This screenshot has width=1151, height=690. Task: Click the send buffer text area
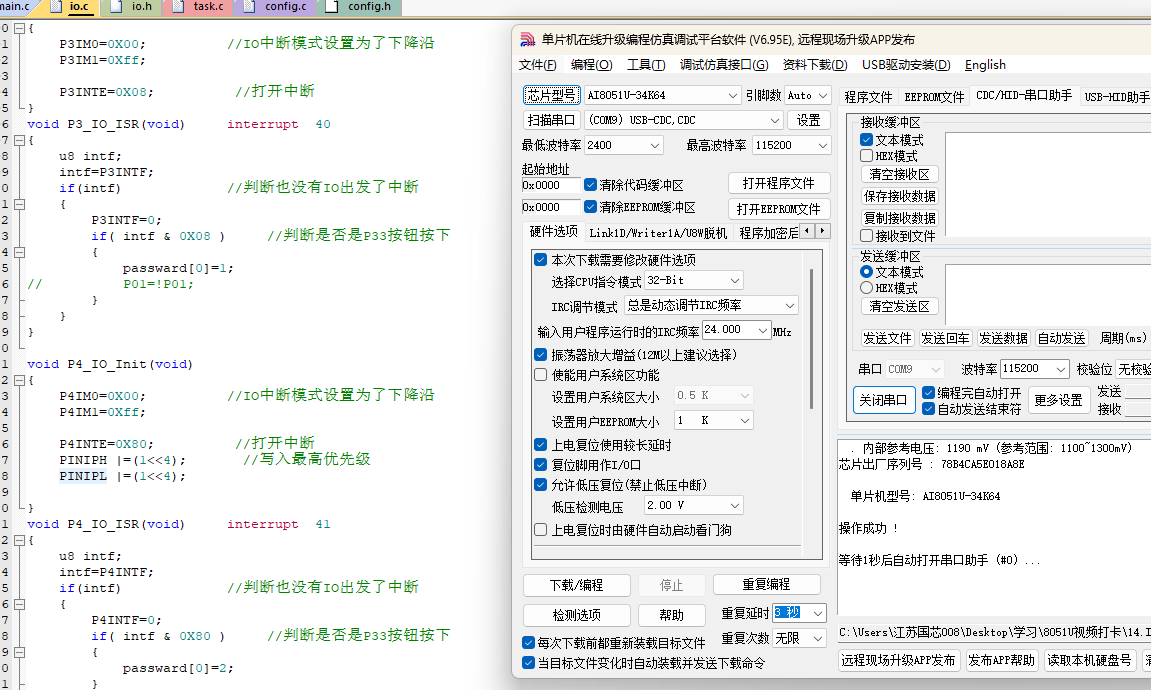tap(1048, 294)
